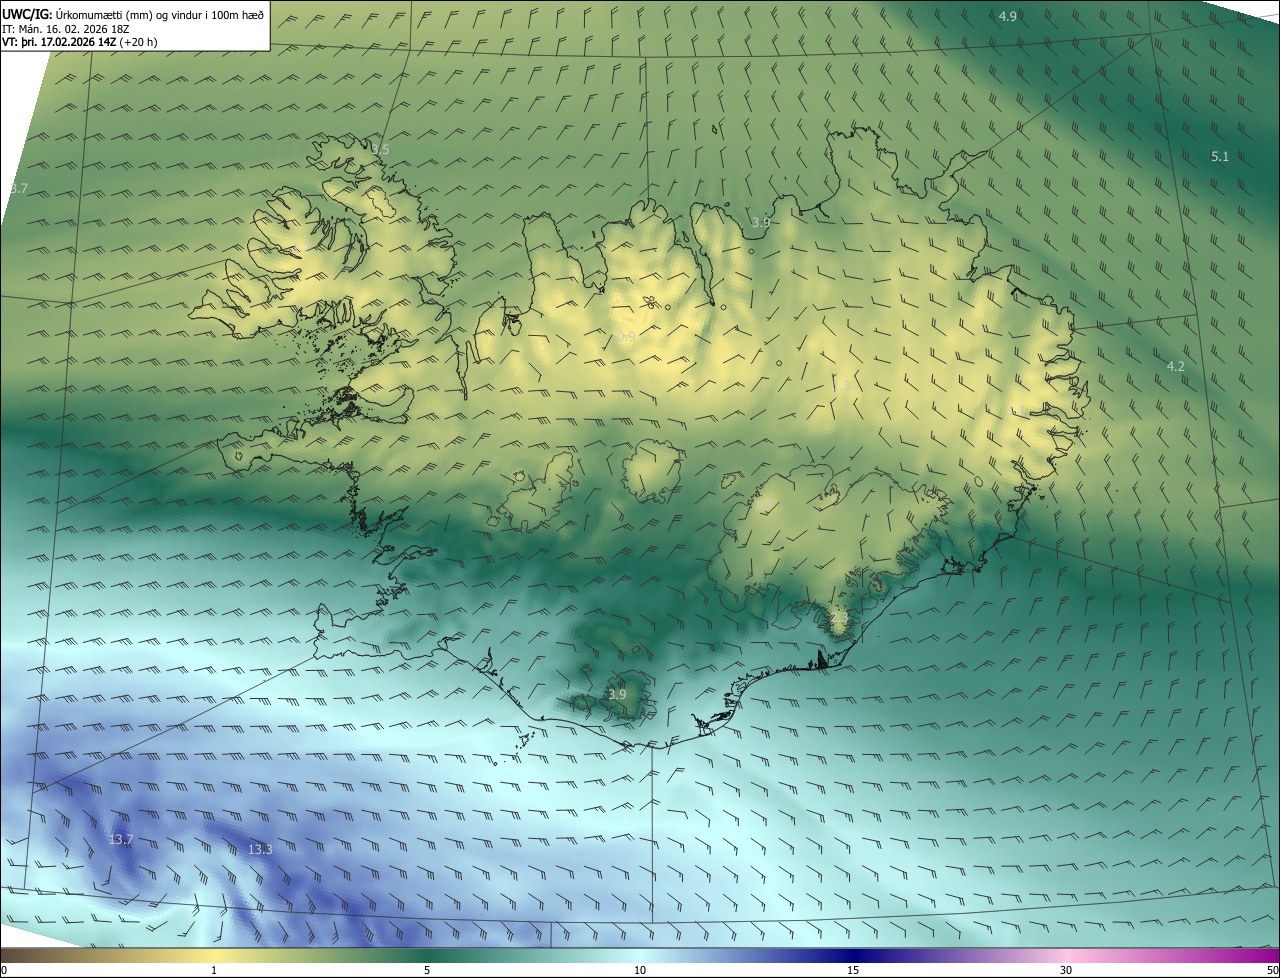Screen dimensions: 1280x978
Task: Click the 5 tick label on the color scale
Action: click(427, 970)
